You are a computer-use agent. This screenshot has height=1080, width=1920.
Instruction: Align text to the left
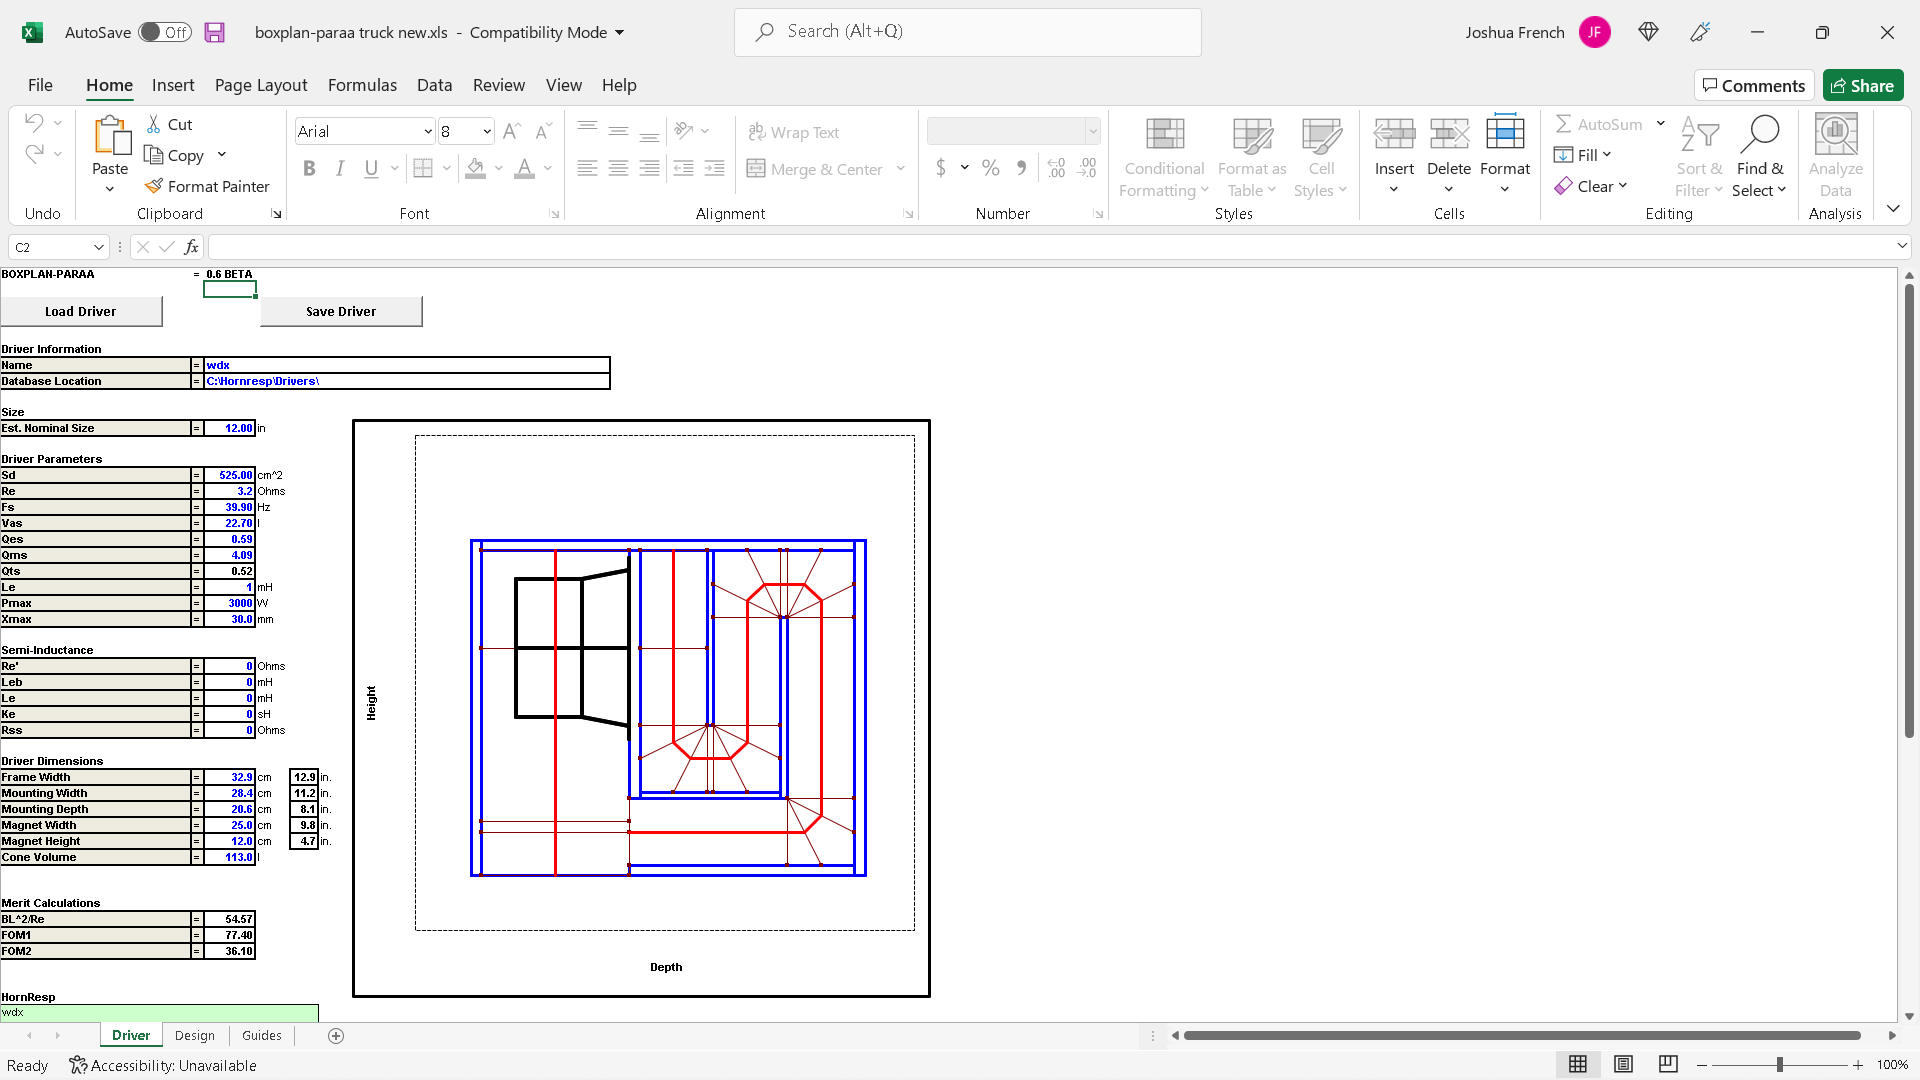(x=587, y=168)
